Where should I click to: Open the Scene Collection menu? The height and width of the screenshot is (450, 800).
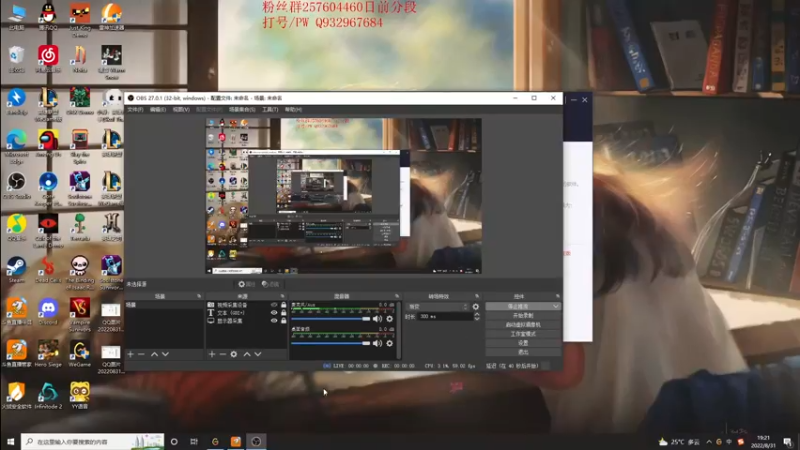click(x=242, y=110)
